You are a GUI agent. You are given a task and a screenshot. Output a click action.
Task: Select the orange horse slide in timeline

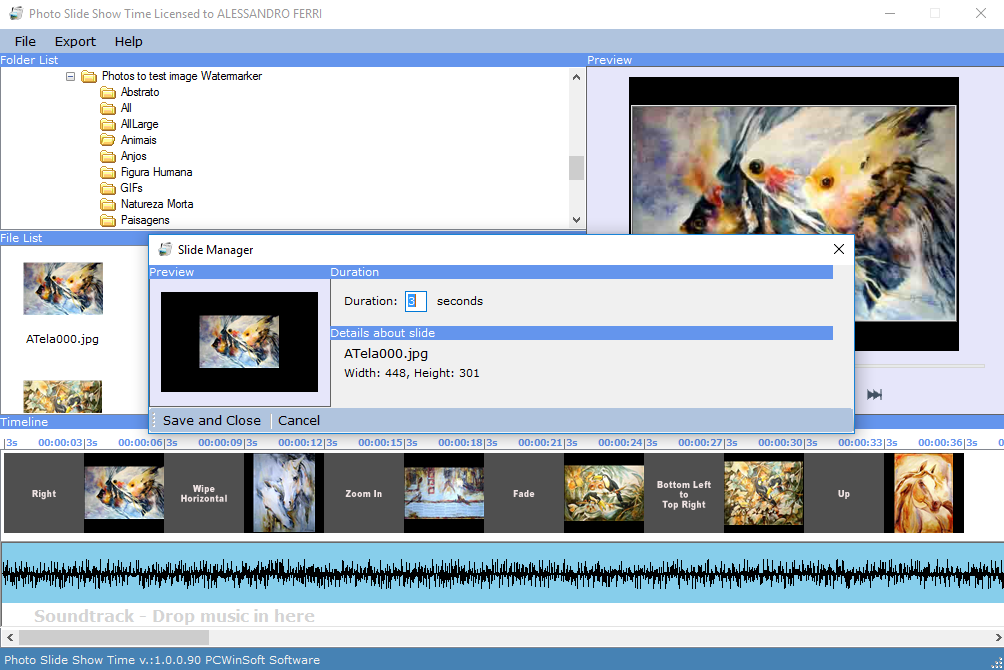tap(924, 493)
